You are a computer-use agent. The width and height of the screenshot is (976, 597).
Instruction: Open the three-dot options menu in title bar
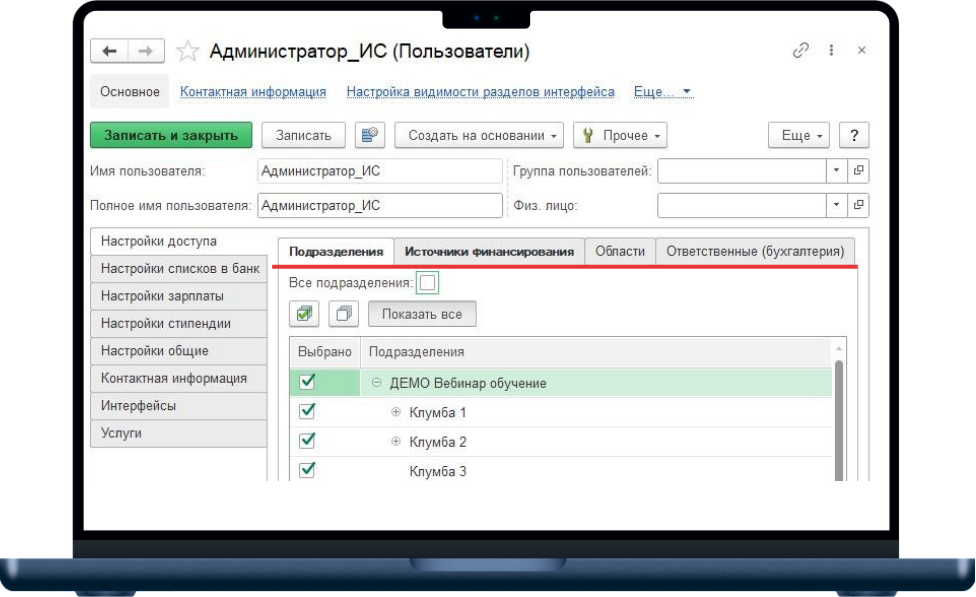pyautogui.click(x=831, y=50)
